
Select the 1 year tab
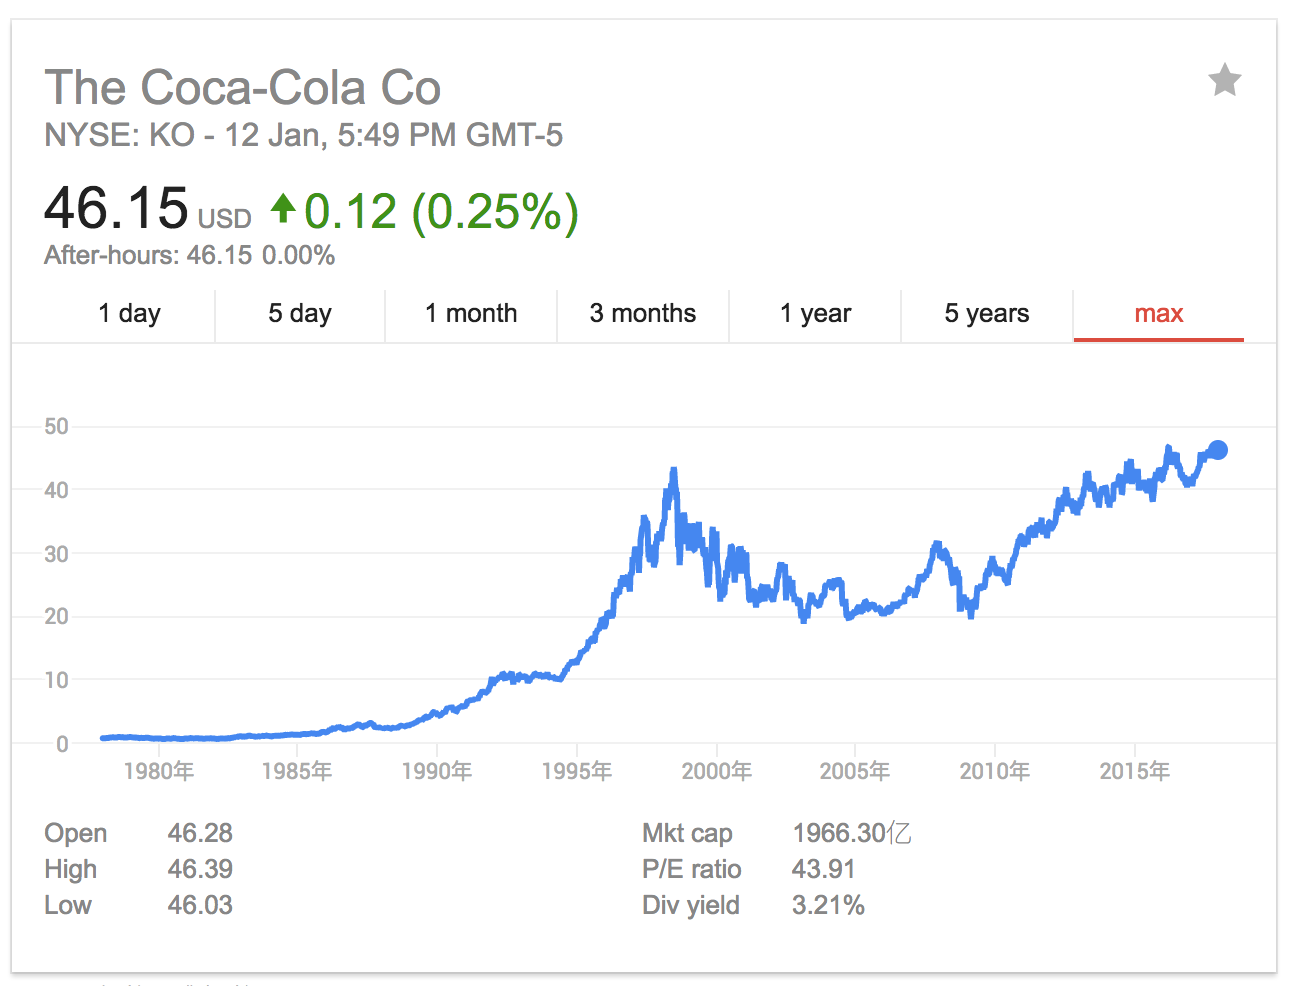[815, 314]
